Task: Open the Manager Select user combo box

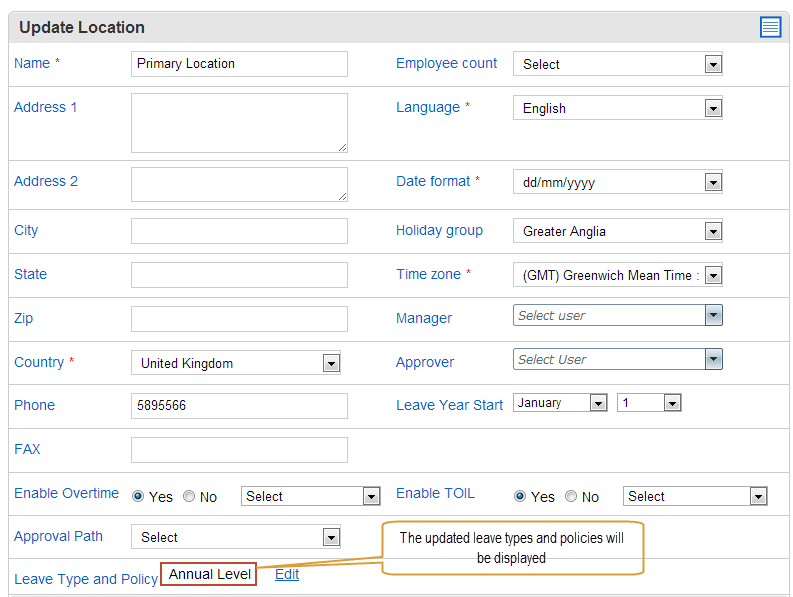Action: pos(618,315)
